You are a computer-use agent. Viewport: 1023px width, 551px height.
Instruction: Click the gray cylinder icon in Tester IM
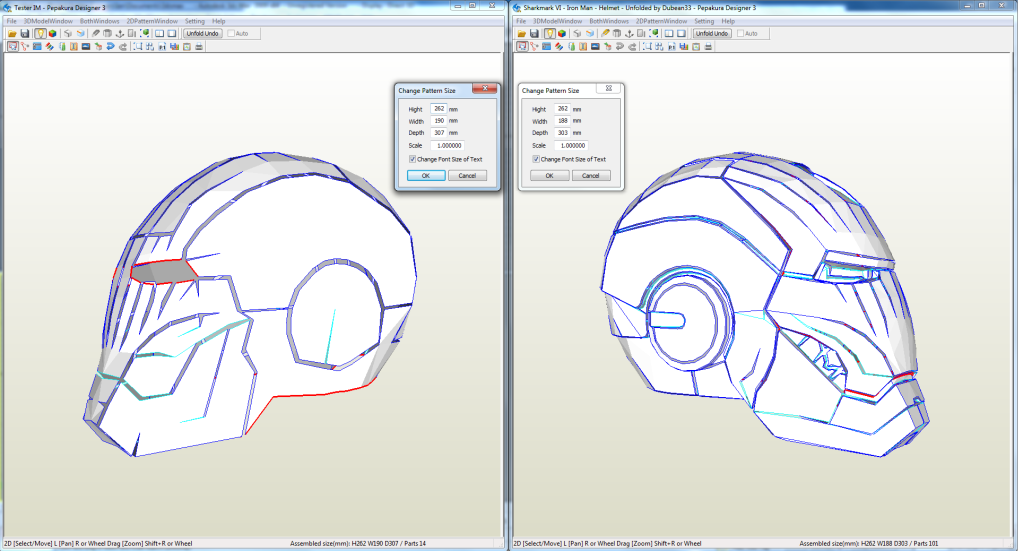[x=107, y=33]
